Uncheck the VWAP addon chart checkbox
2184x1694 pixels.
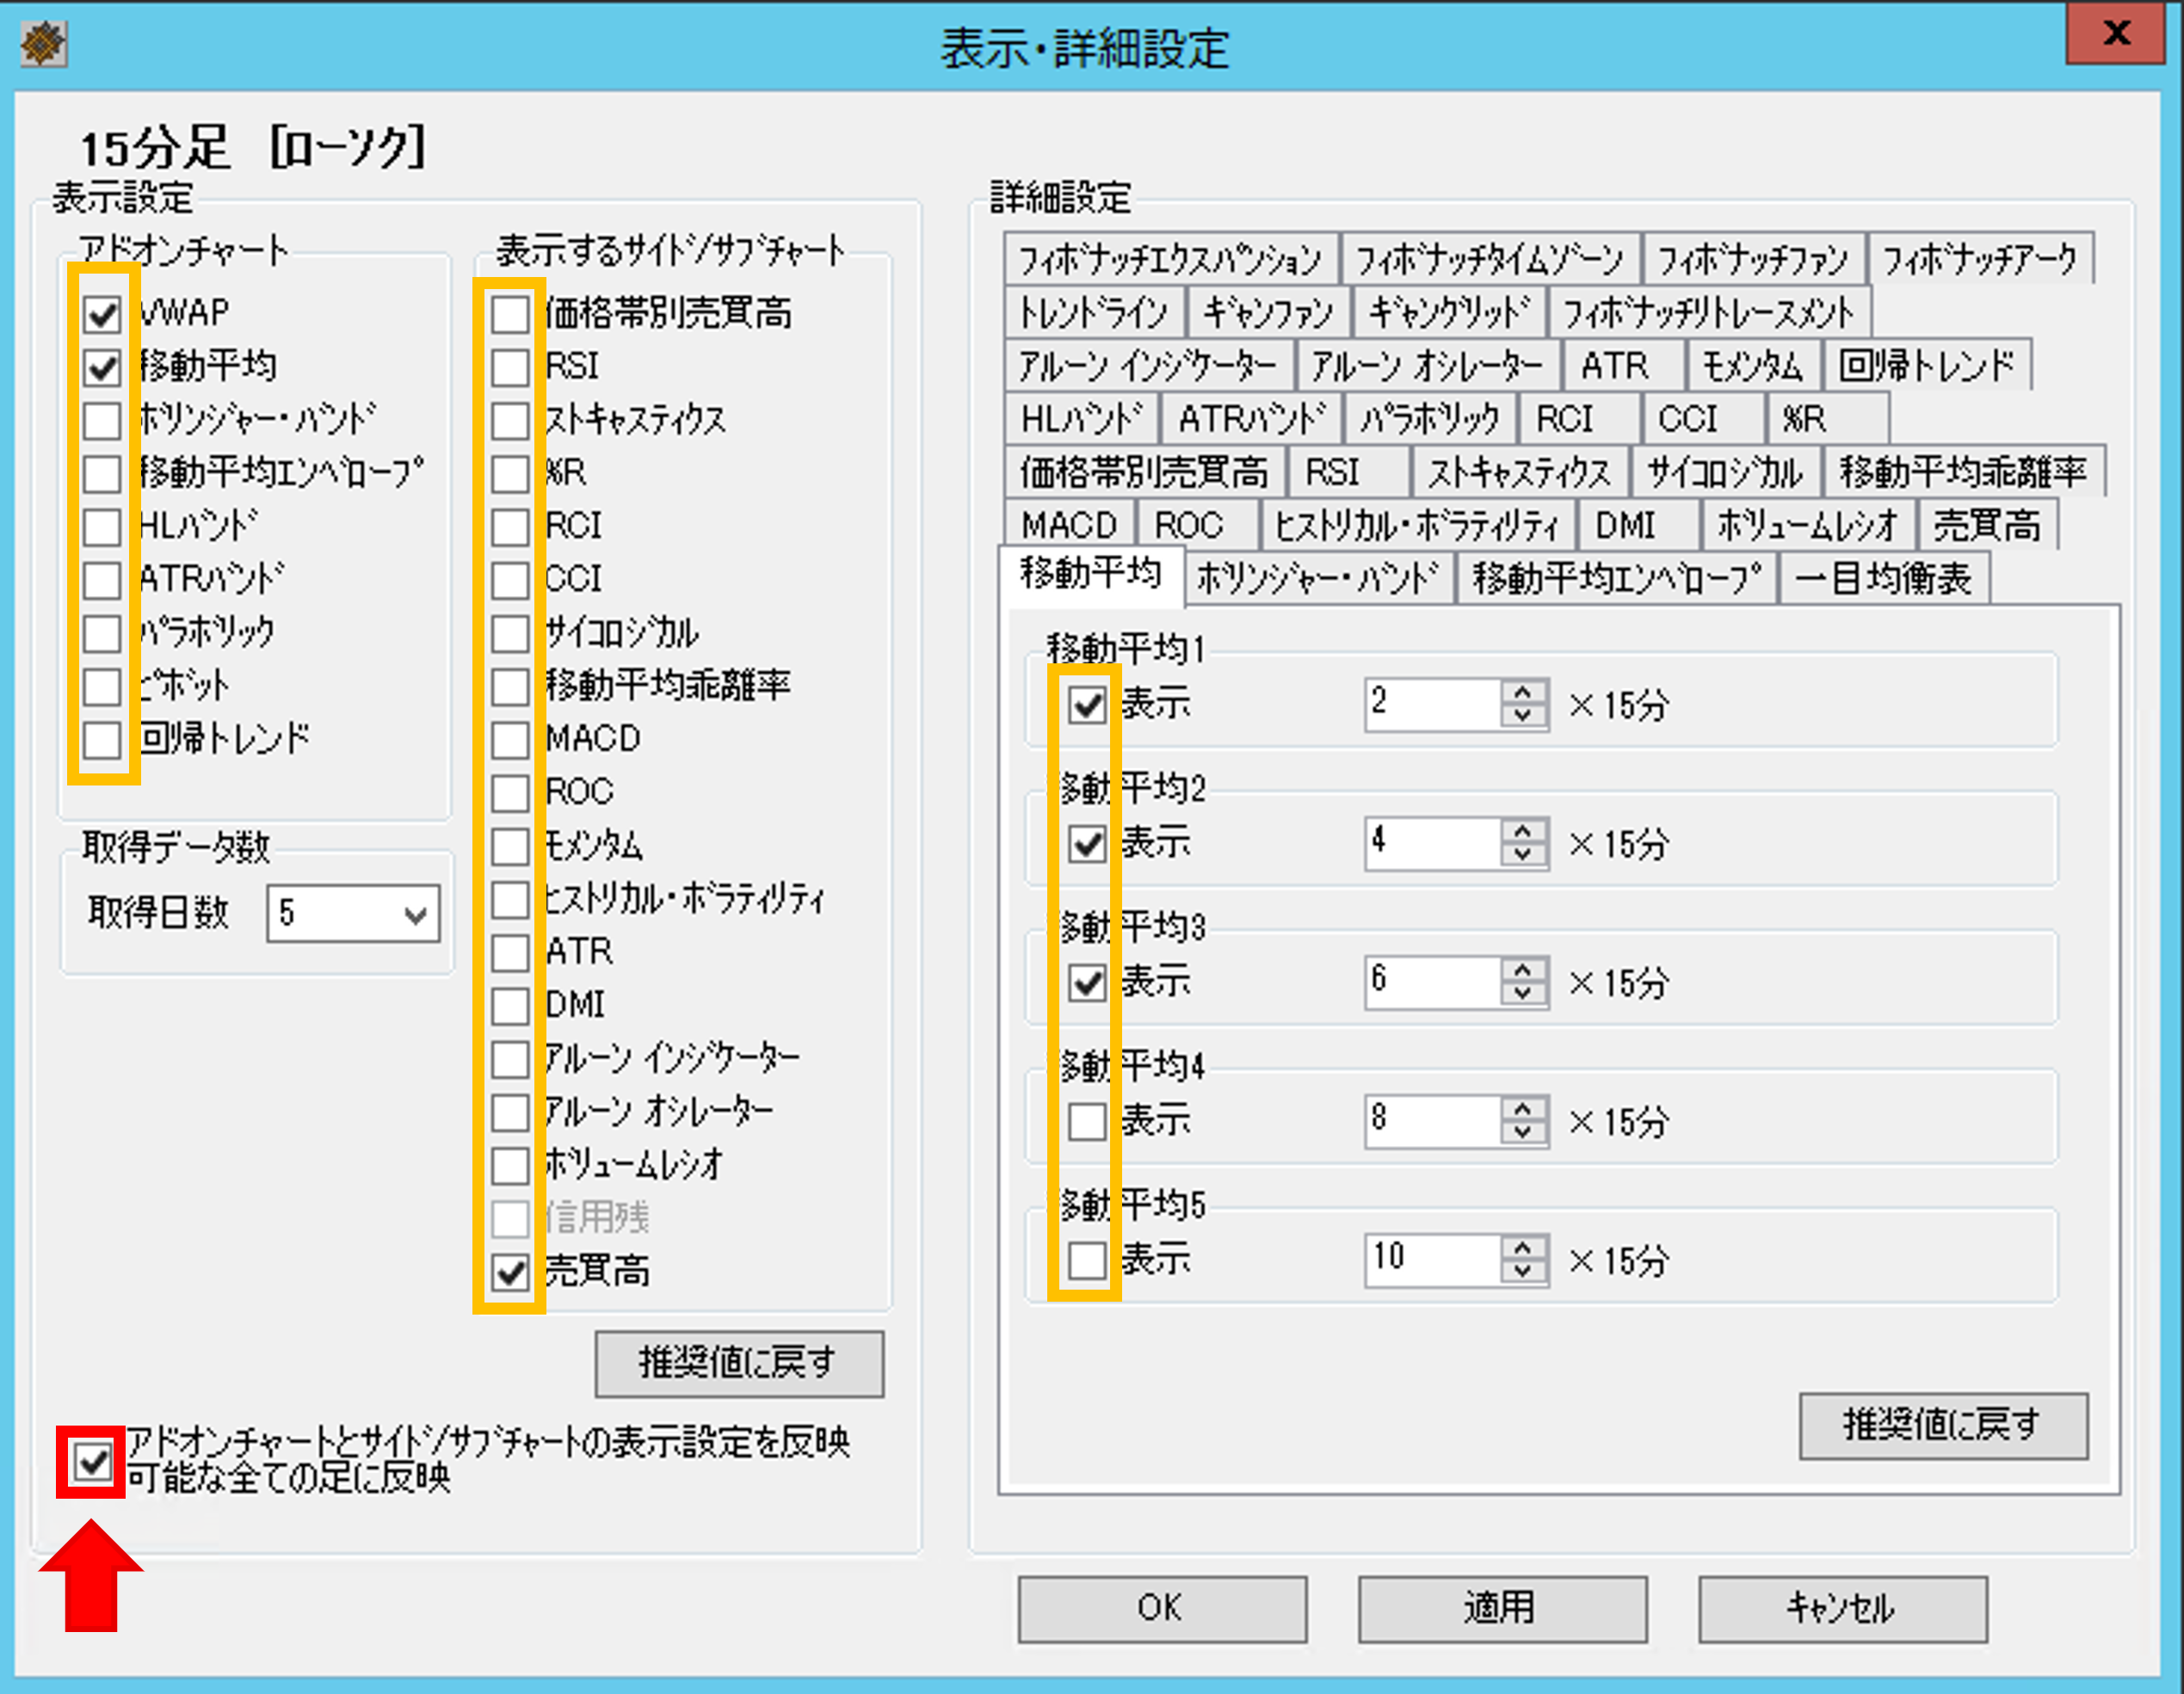(x=103, y=315)
